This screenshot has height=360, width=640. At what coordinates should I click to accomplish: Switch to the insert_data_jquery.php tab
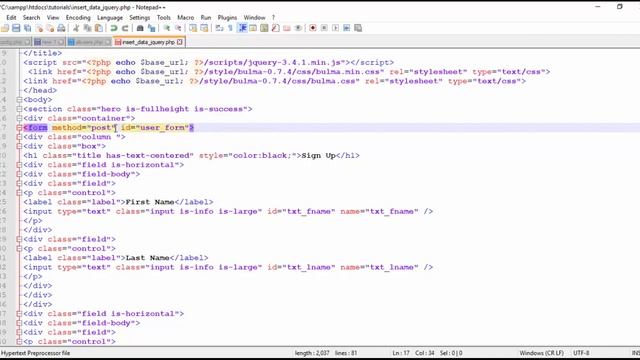tap(149, 42)
